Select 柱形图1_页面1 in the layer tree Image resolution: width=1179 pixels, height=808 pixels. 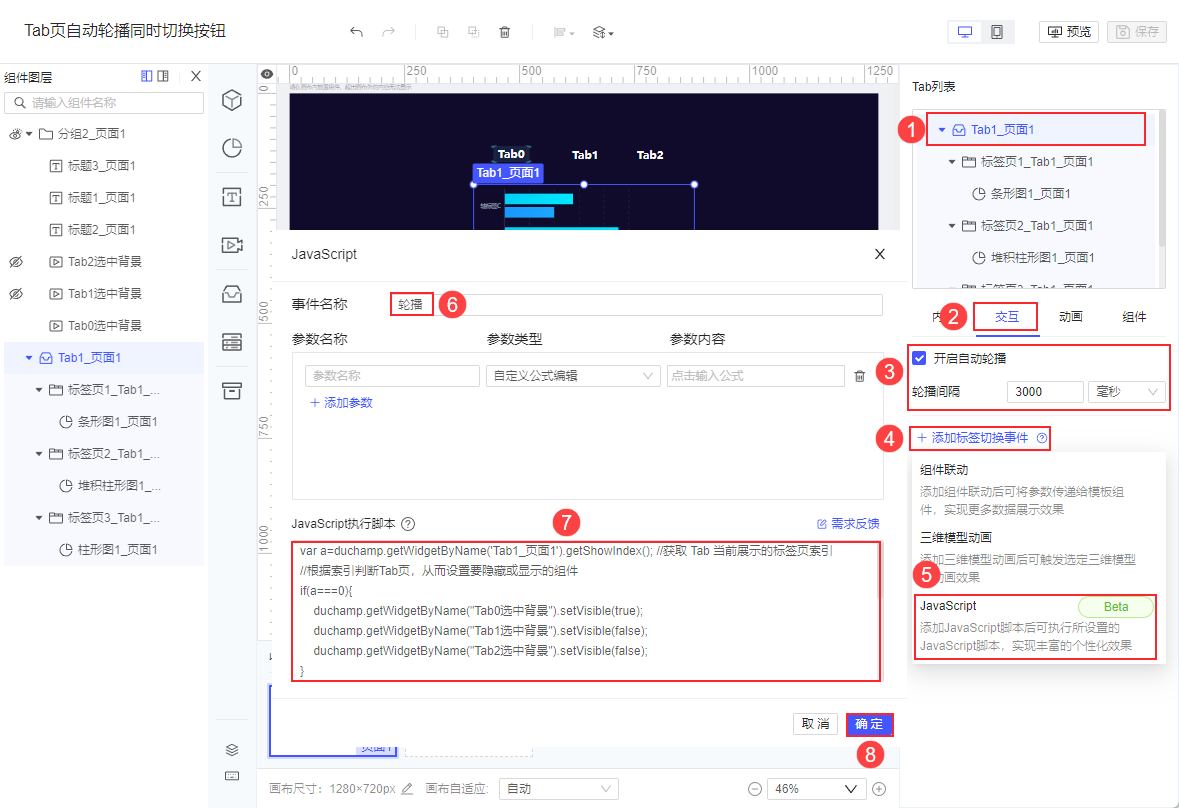point(104,549)
